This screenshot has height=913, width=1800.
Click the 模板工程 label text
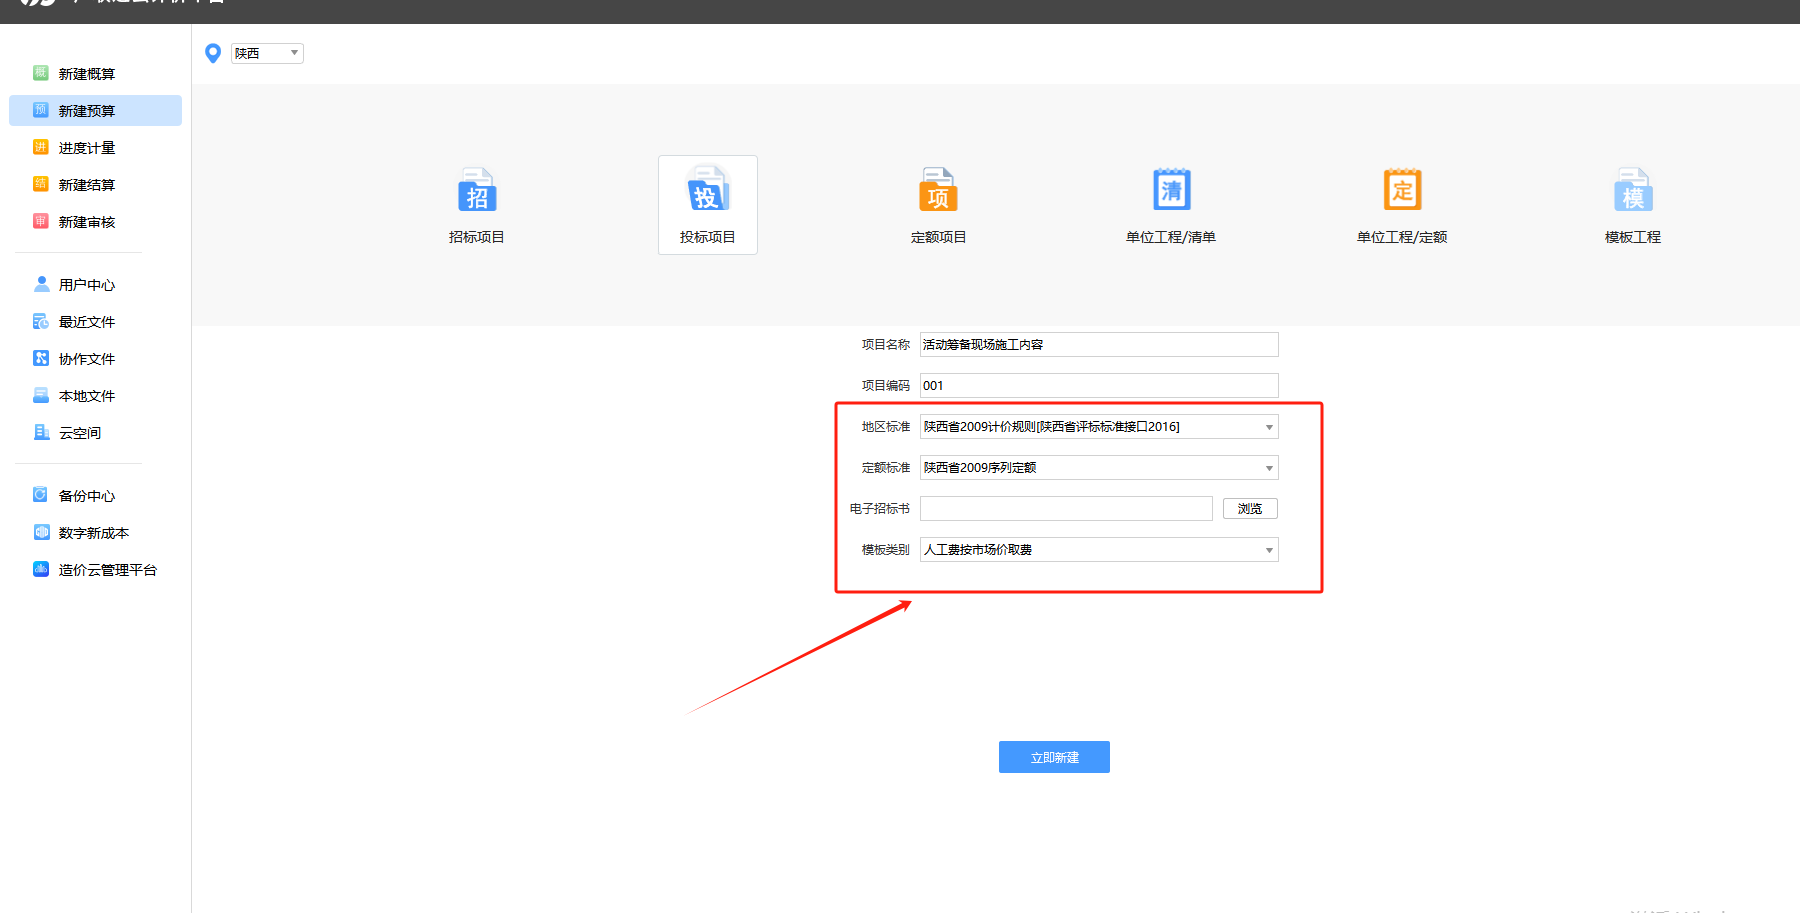pos(1633,237)
